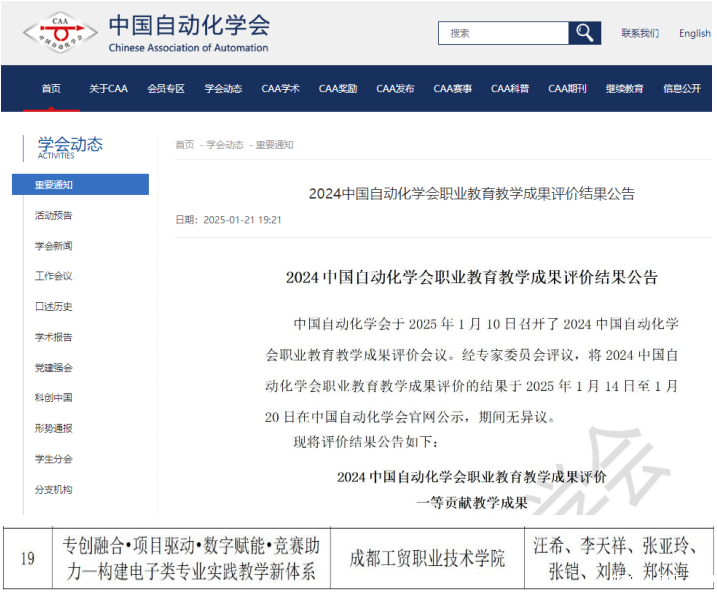717x594 pixels.
Task: Select 口述历史 in the sidebar
Action: pyautogui.click(x=54, y=306)
